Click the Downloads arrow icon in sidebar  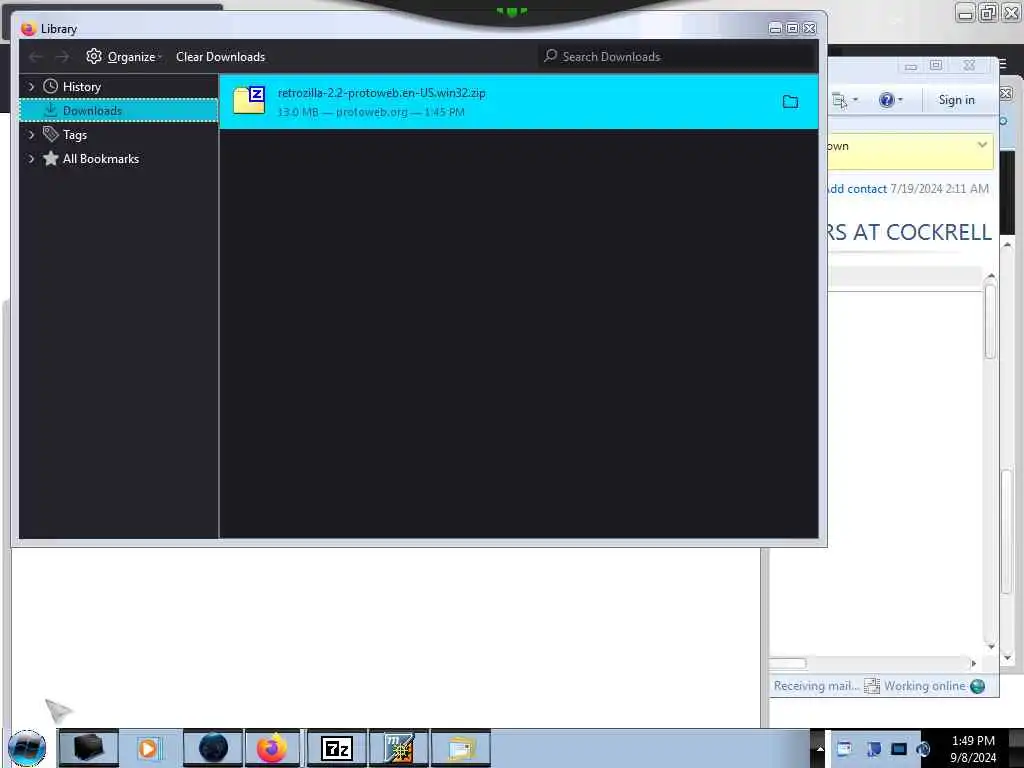pos(50,110)
